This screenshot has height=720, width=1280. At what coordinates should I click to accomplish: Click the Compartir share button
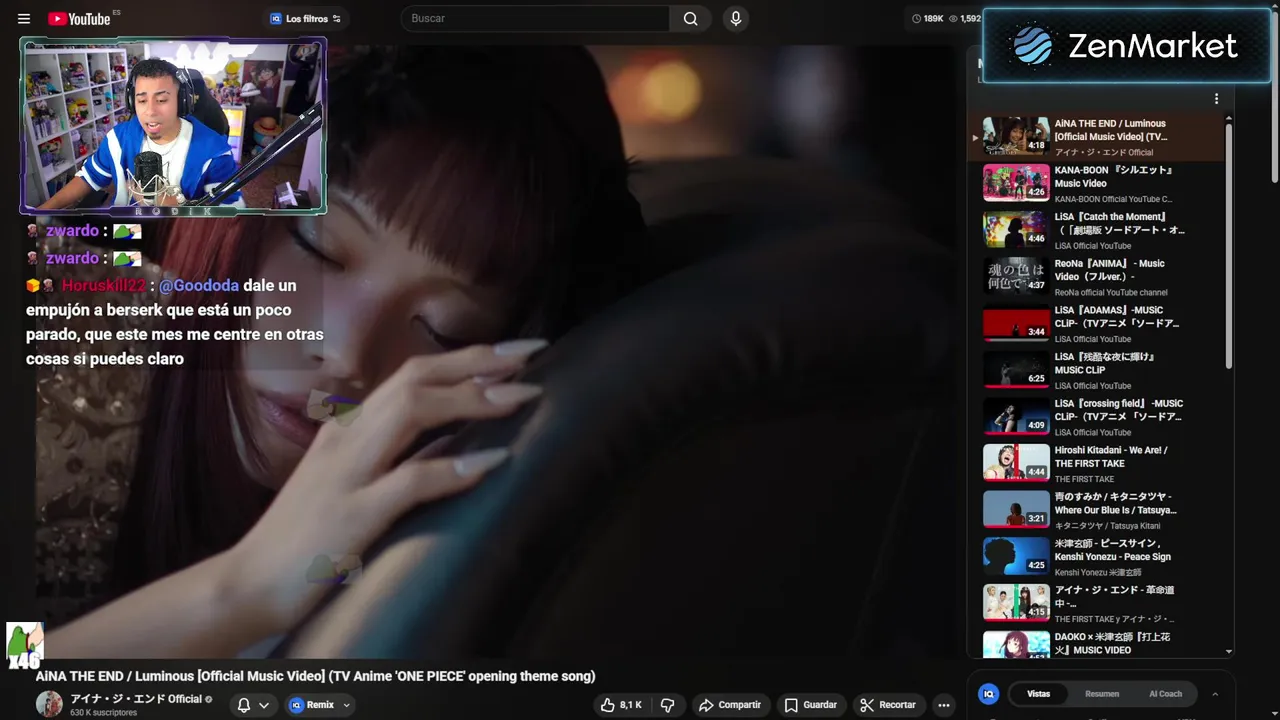[x=730, y=705]
